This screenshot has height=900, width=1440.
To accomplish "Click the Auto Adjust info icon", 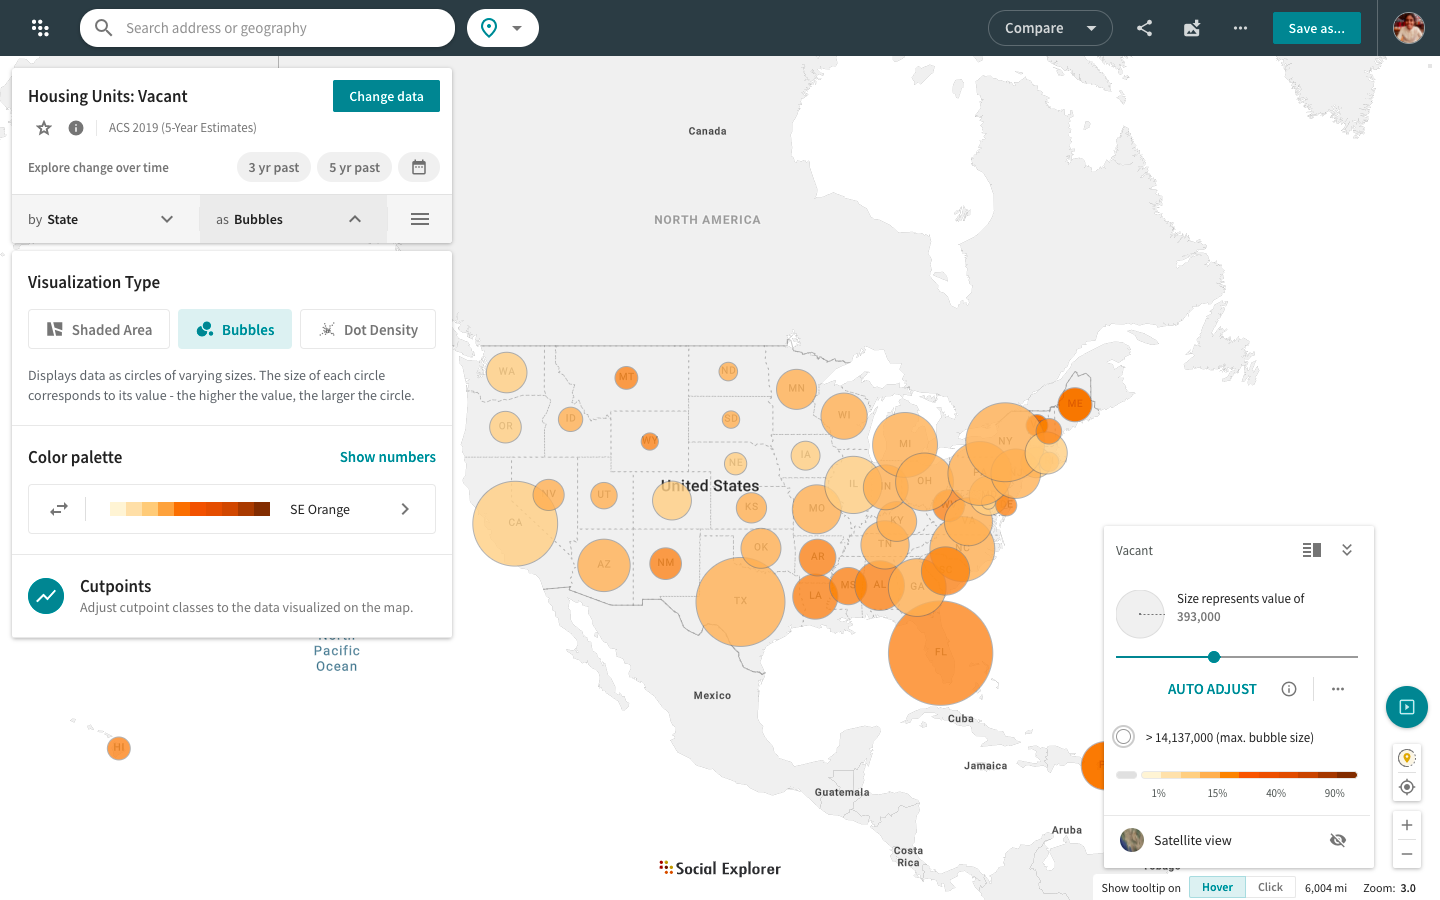I will [1289, 689].
